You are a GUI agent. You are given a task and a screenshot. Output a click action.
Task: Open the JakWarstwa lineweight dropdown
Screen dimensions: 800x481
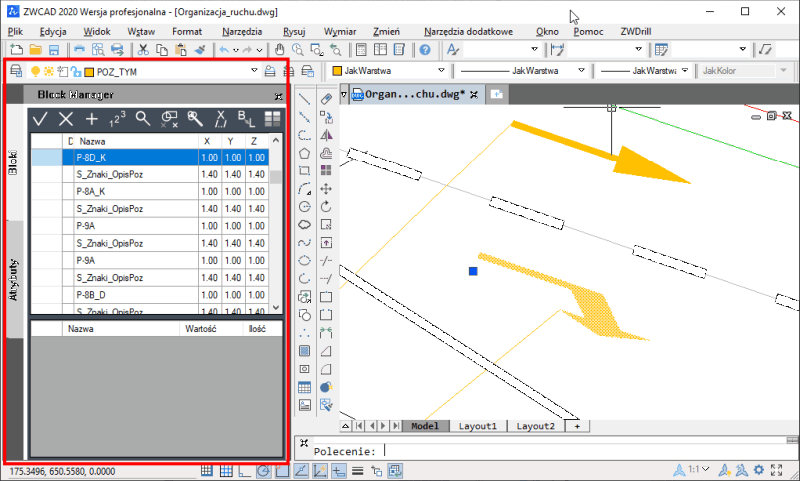685,70
